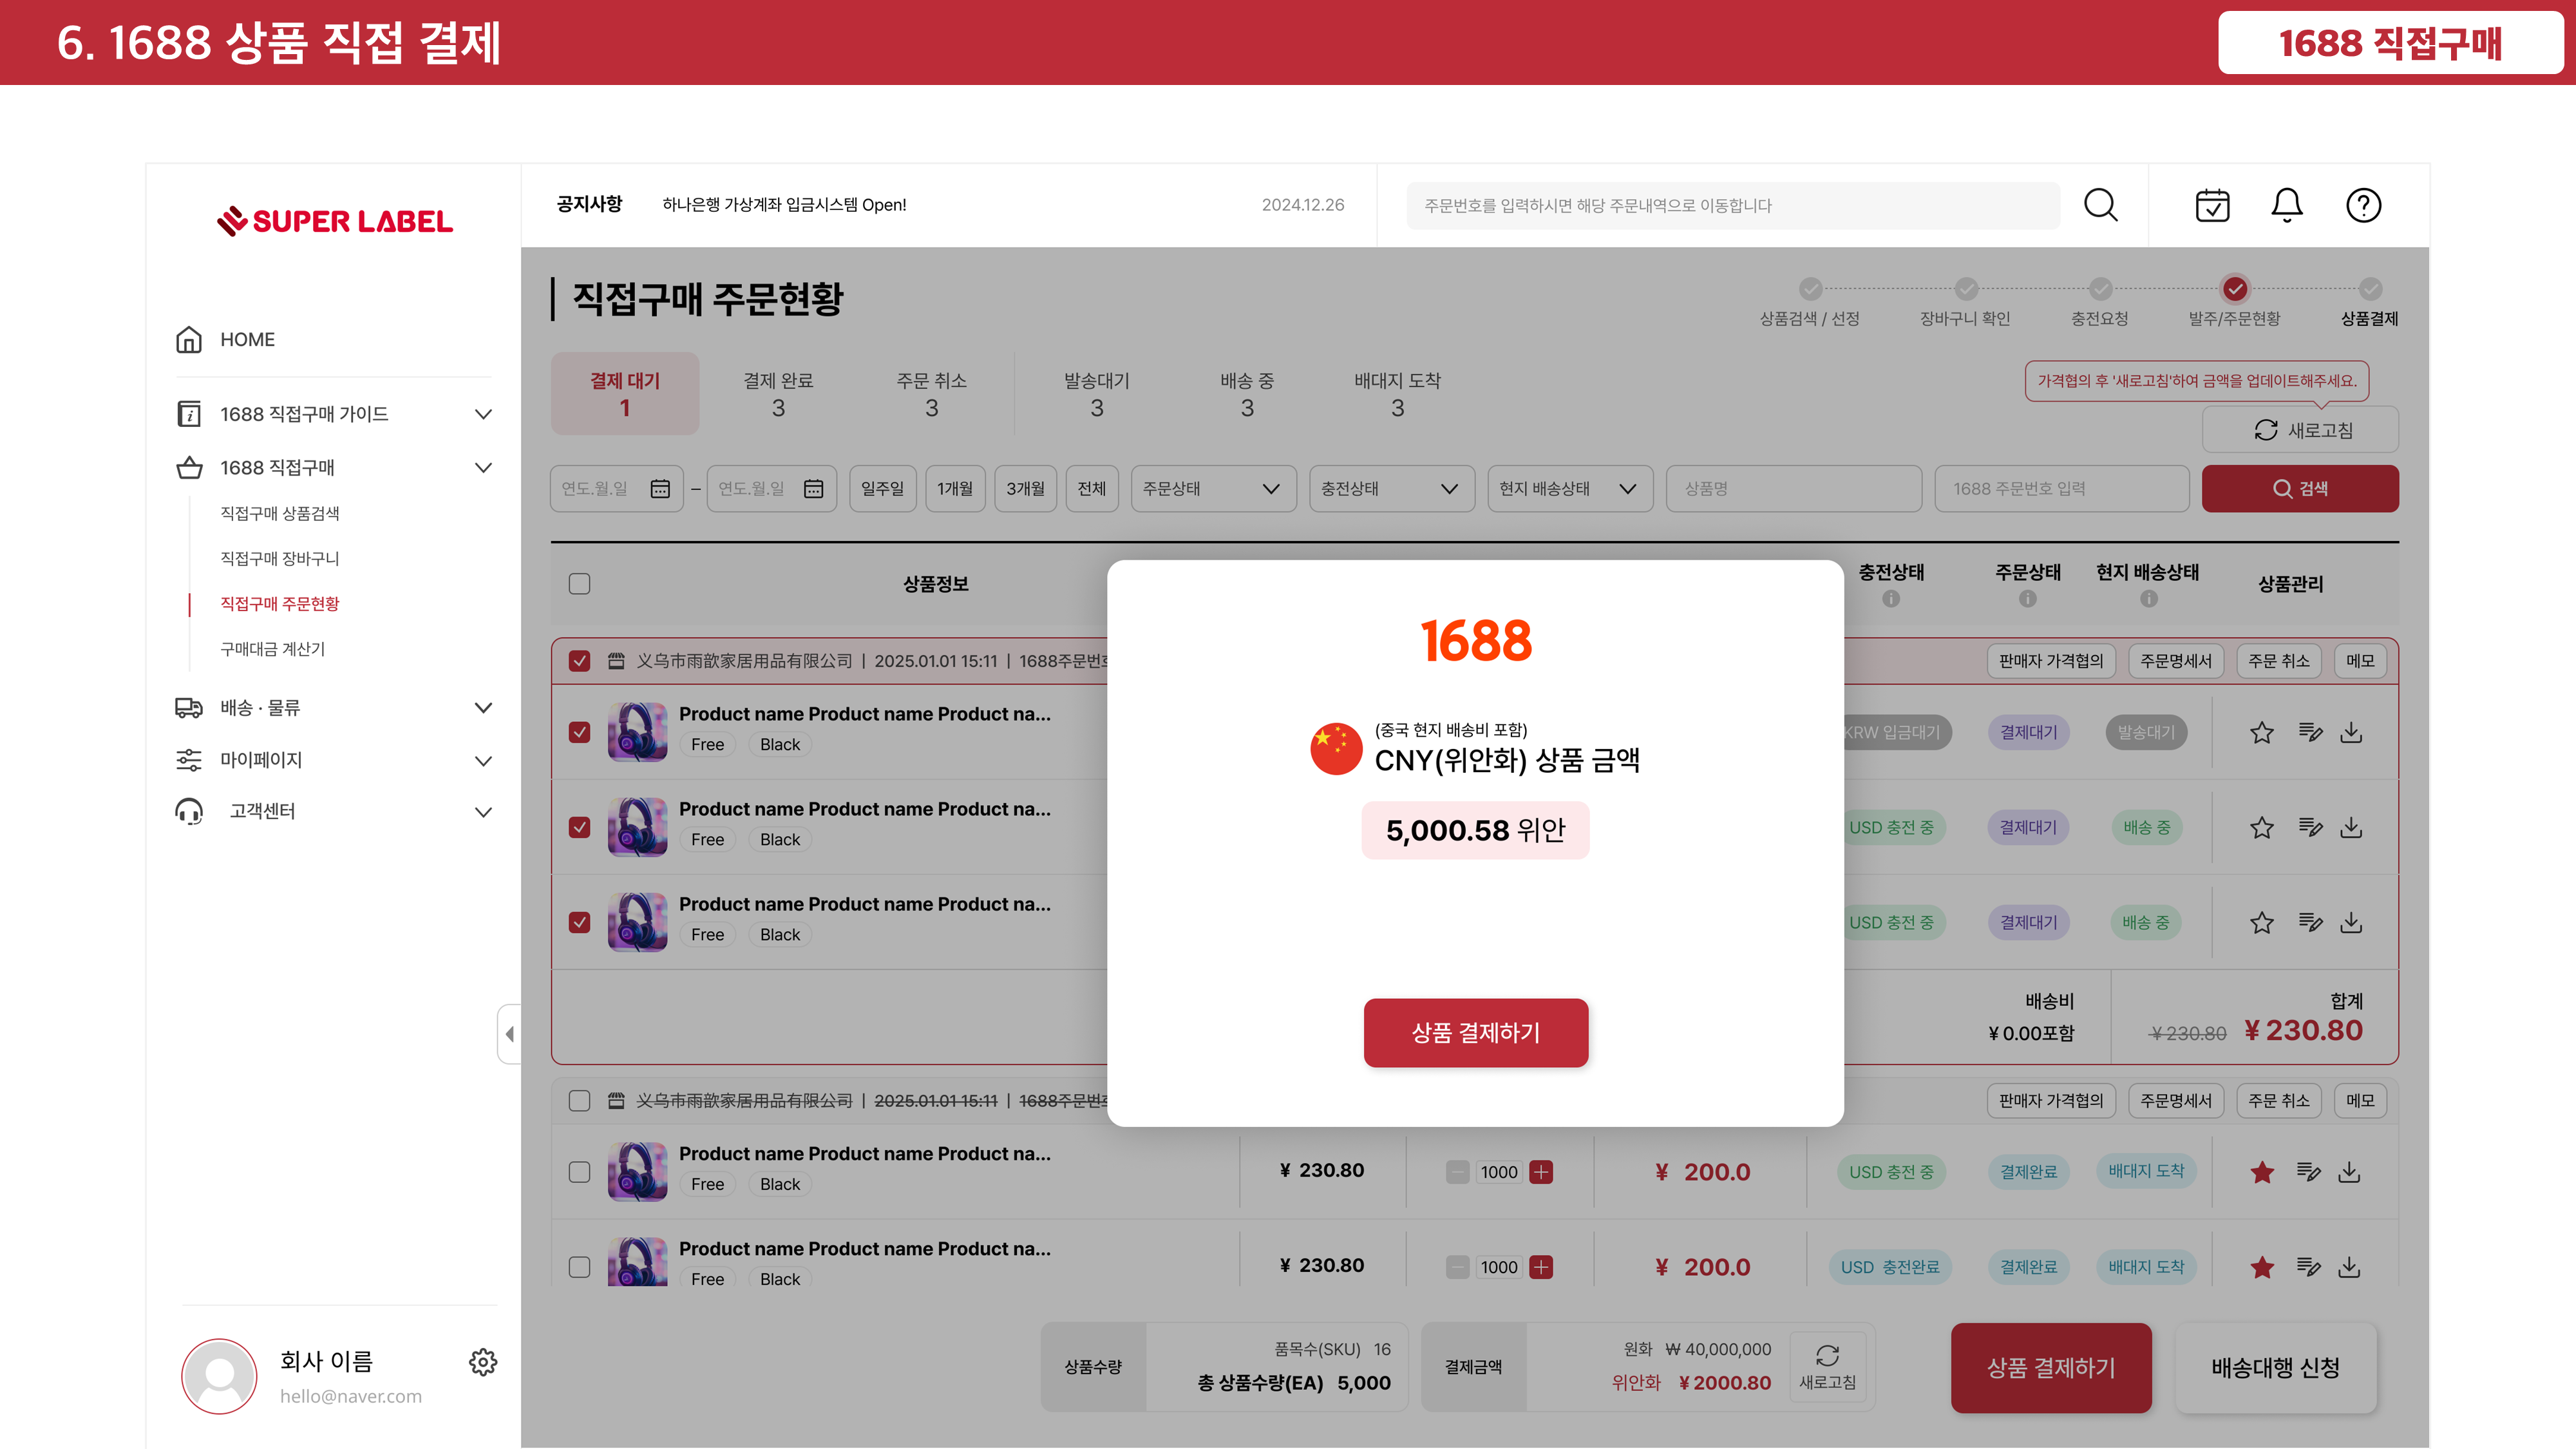The width and height of the screenshot is (2576, 1449).
Task: Click the HOME house icon
Action: click(x=189, y=340)
